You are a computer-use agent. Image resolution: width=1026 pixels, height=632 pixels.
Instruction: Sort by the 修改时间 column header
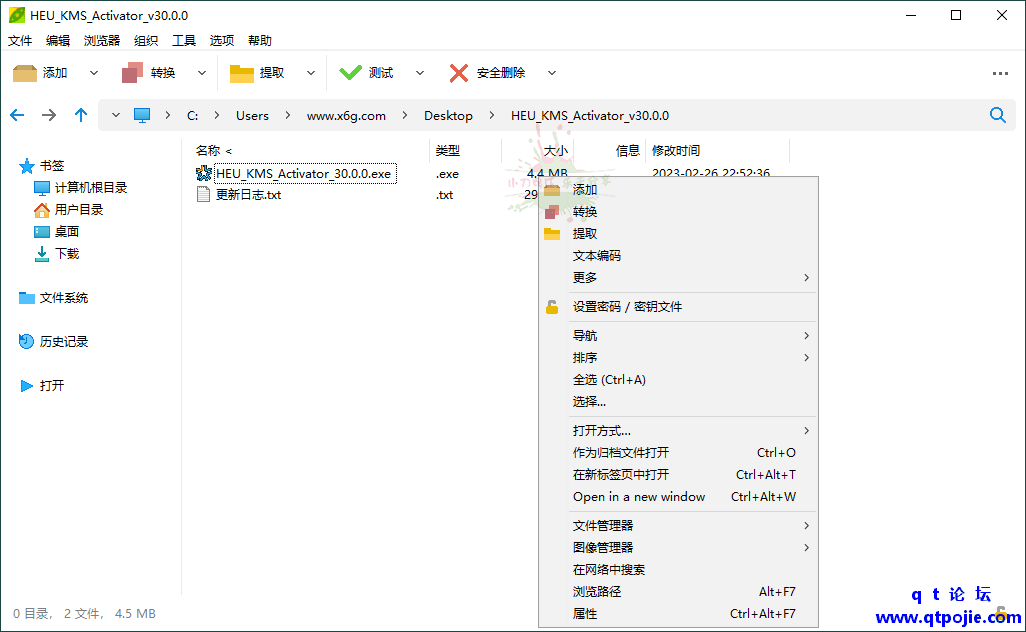click(676, 150)
